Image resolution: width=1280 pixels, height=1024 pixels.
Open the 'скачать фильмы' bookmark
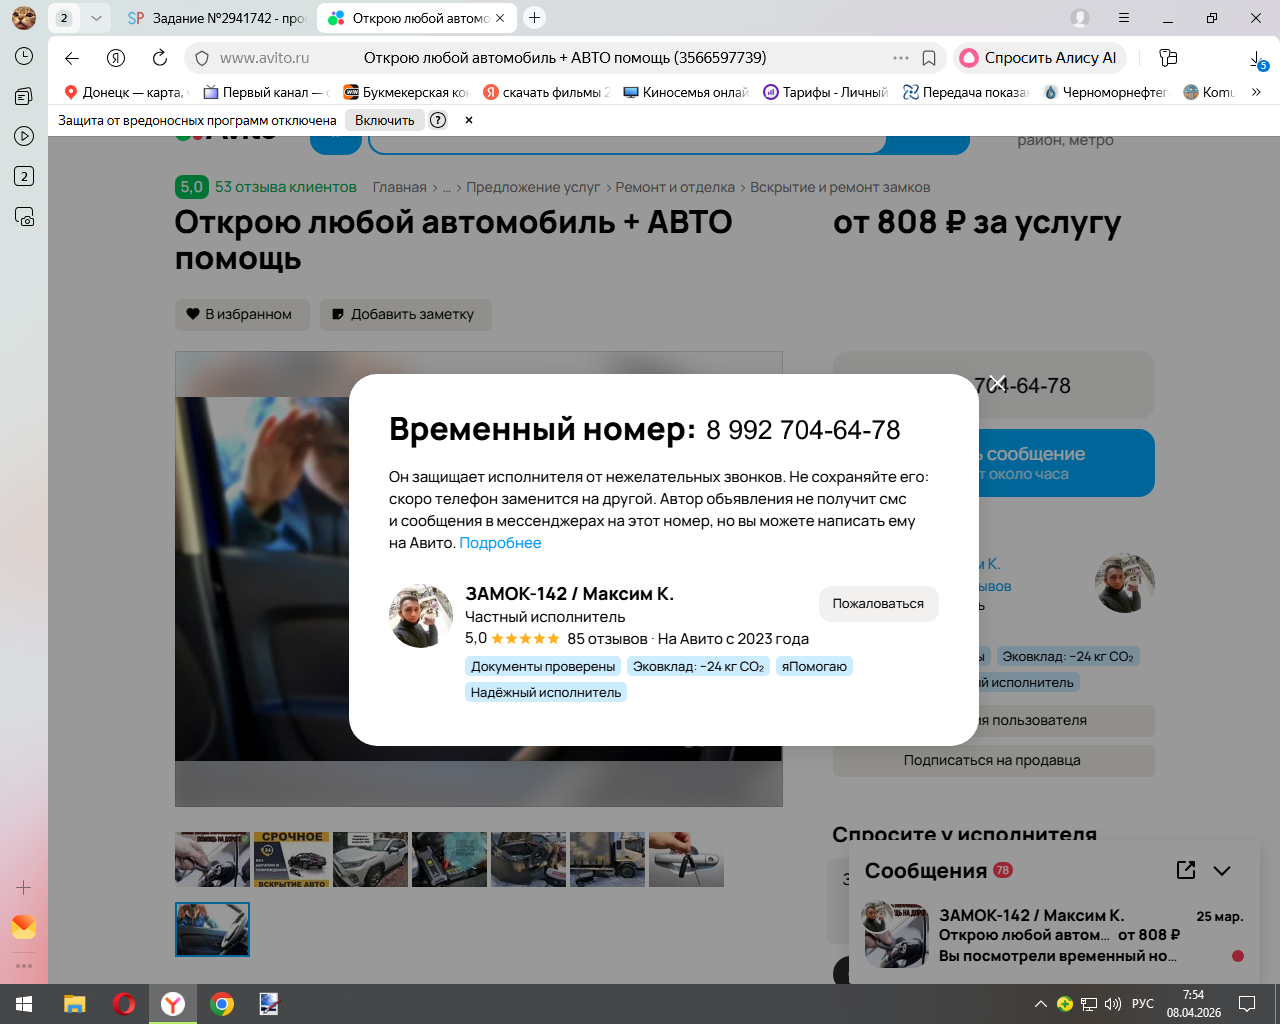(x=546, y=92)
